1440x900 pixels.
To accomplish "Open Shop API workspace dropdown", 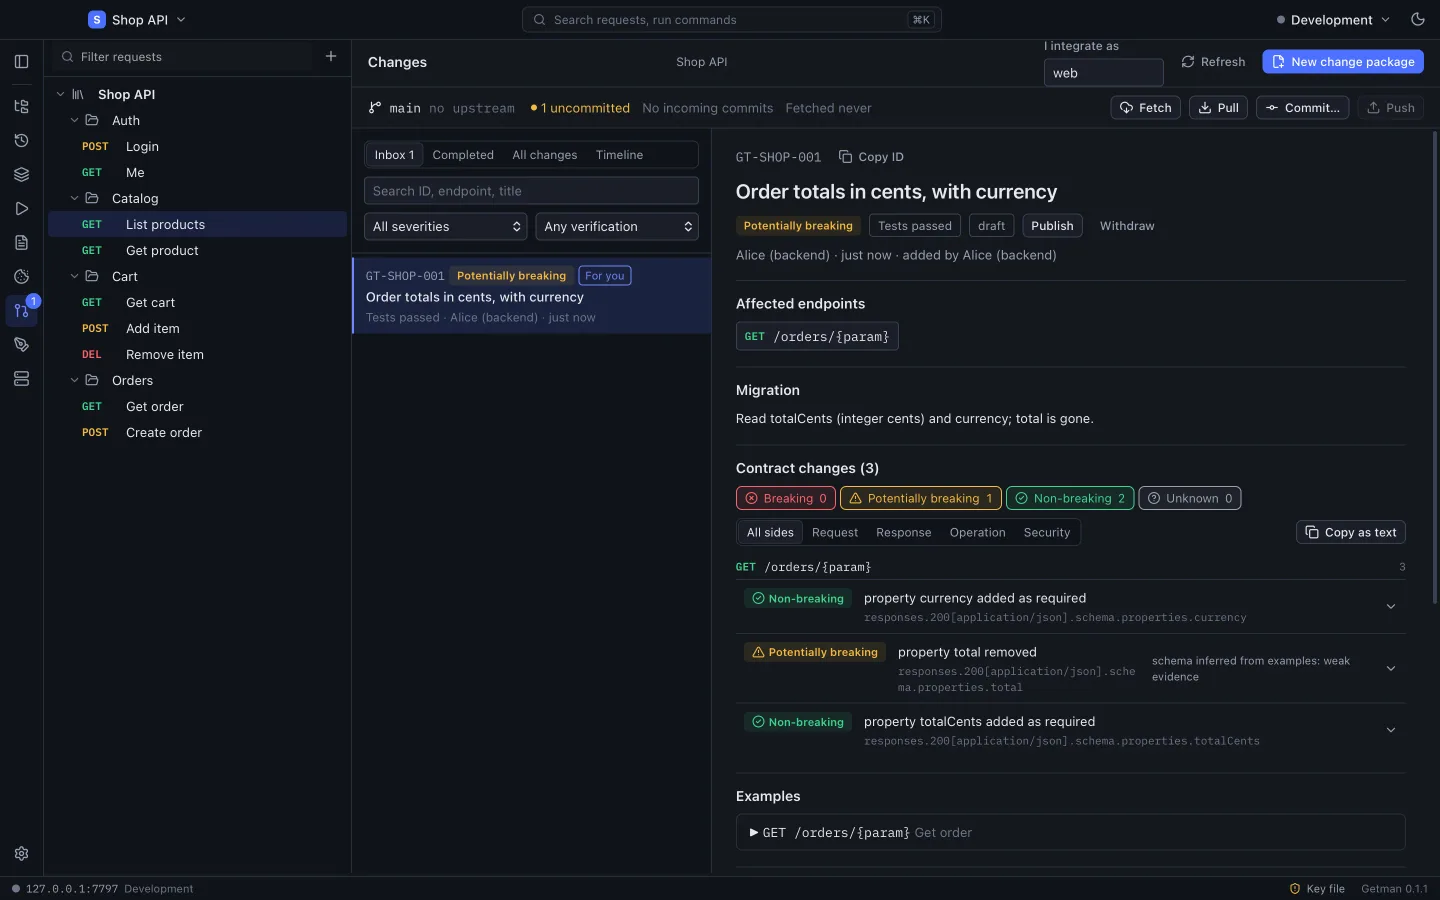I will tap(137, 19).
